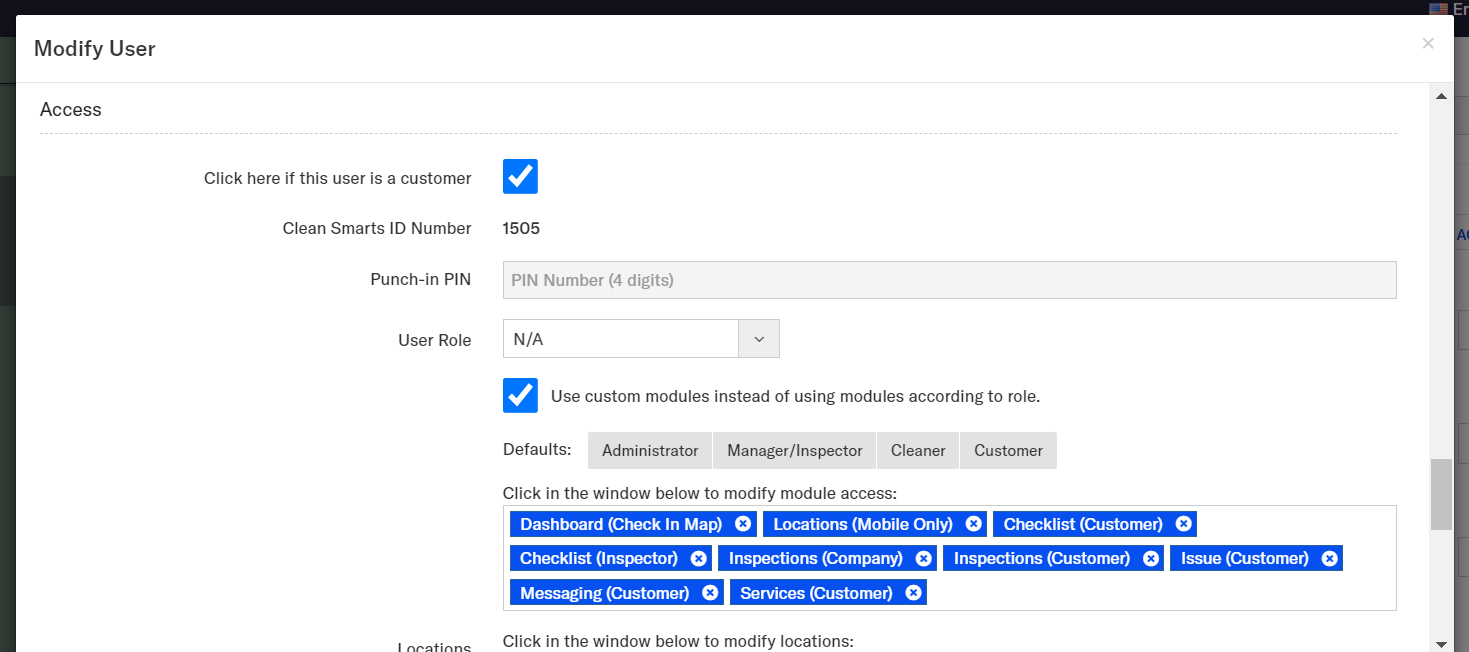Viewport: 1469px width, 652px height.
Task: Remove Issue (Customer) module tag
Action: 1329,559
